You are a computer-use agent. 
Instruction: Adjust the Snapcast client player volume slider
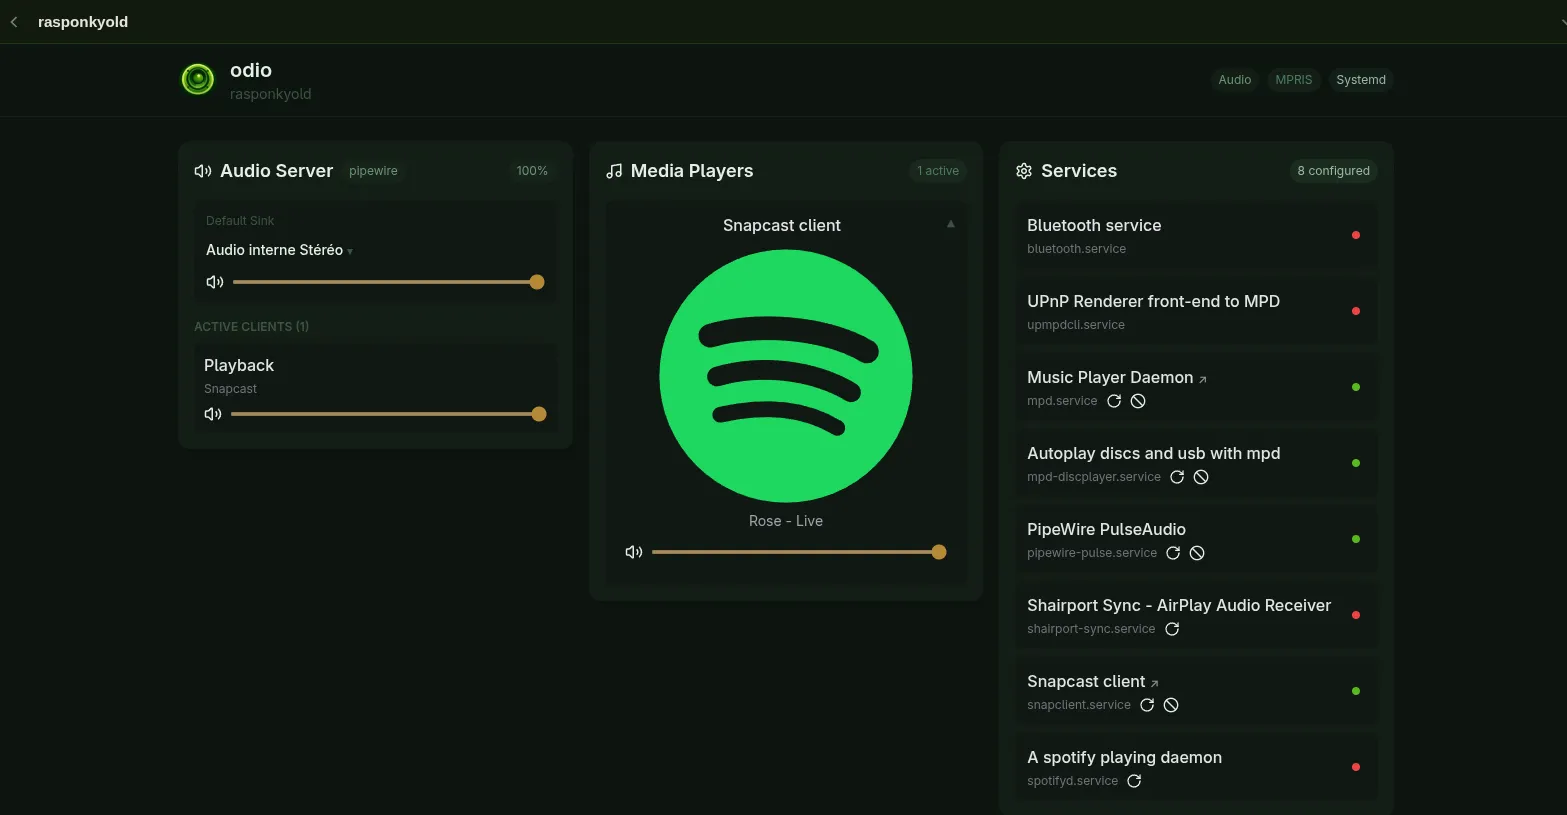(799, 552)
